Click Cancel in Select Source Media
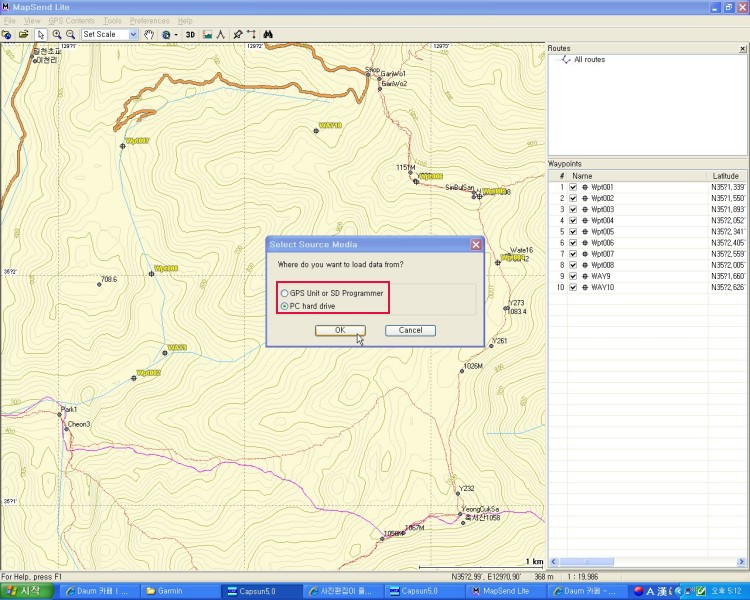 pyautogui.click(x=410, y=330)
